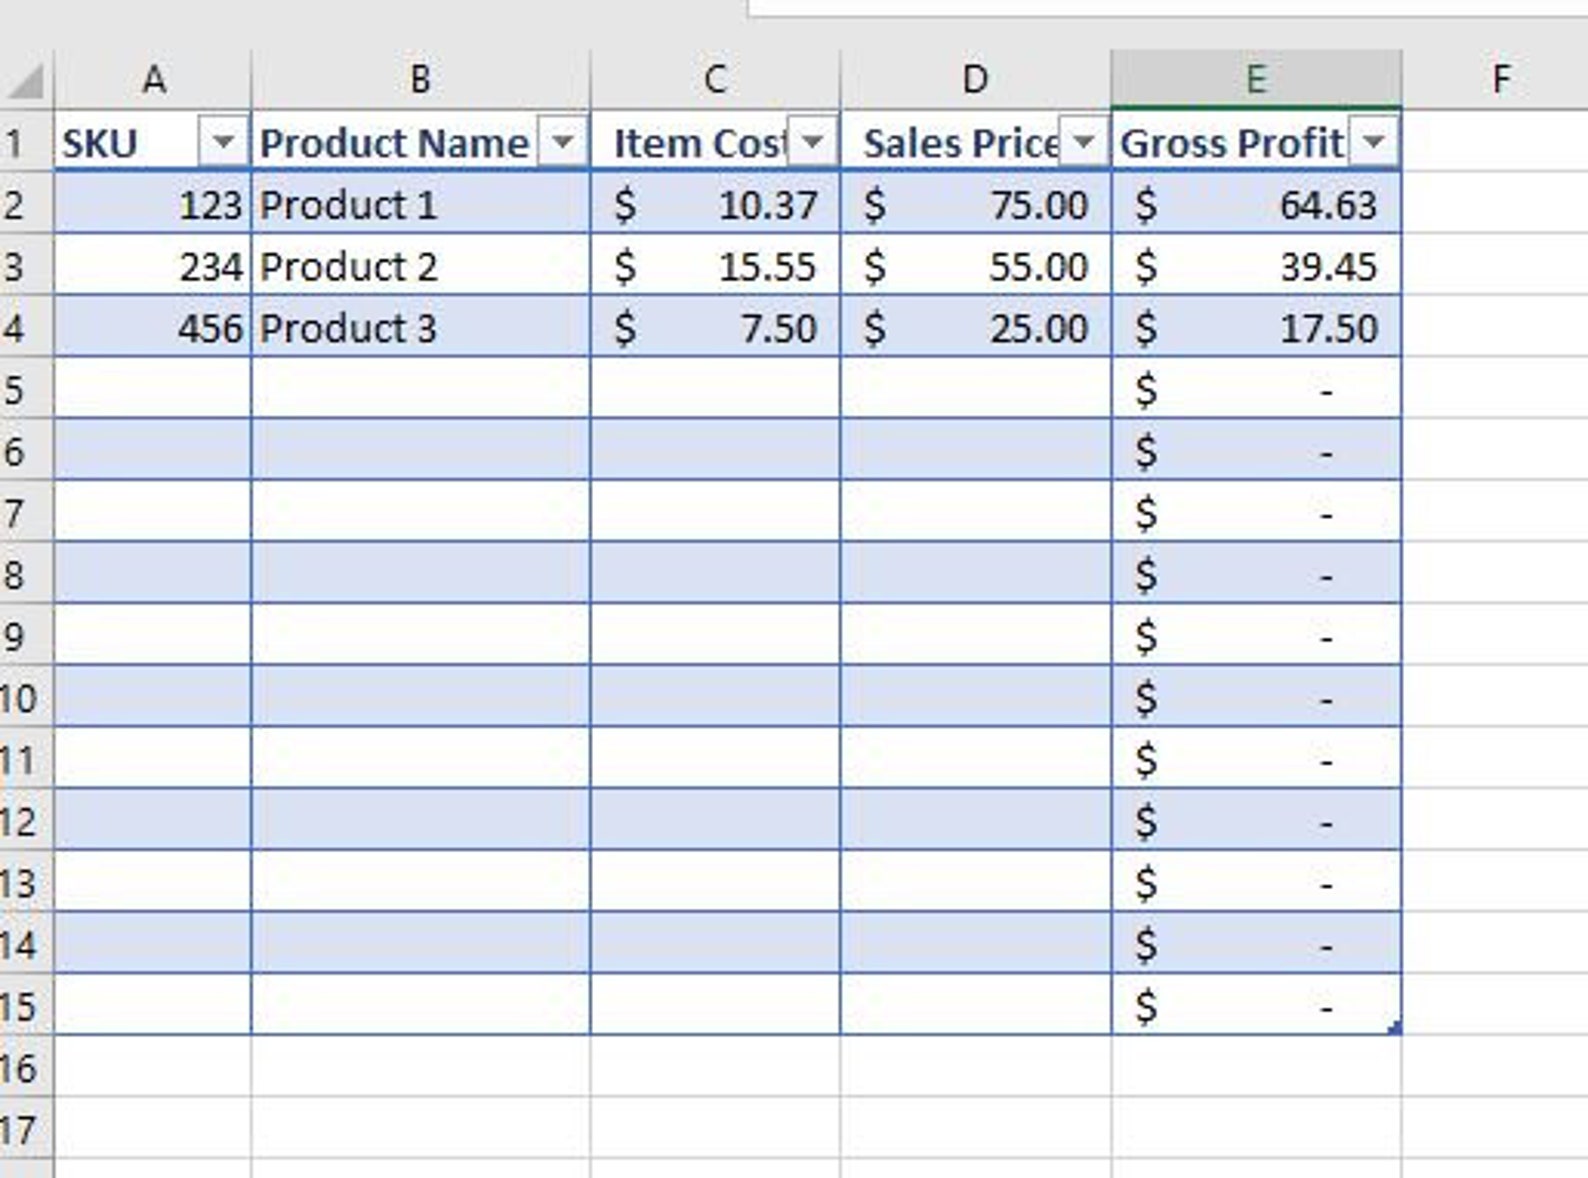
Task: Click the Gross Profit header cell
Action: point(1256,143)
